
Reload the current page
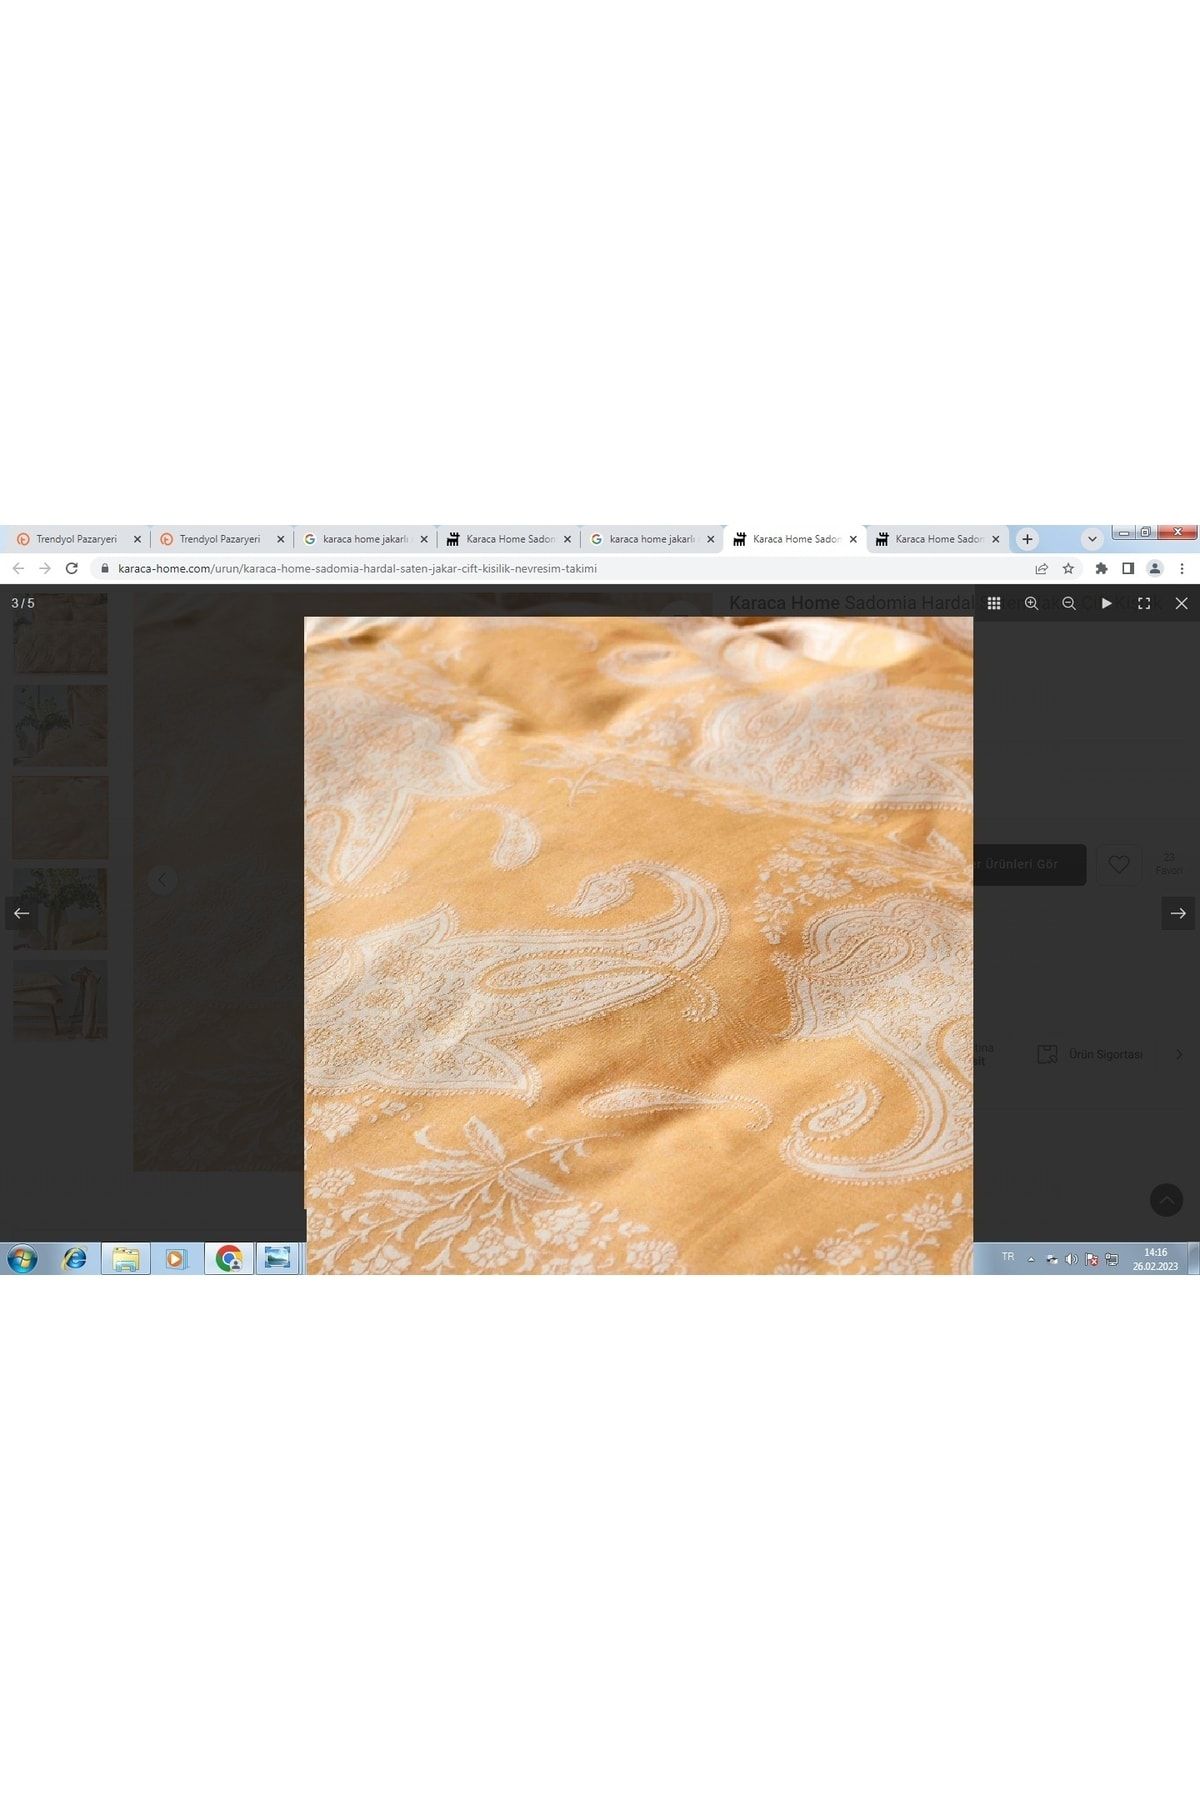click(71, 568)
